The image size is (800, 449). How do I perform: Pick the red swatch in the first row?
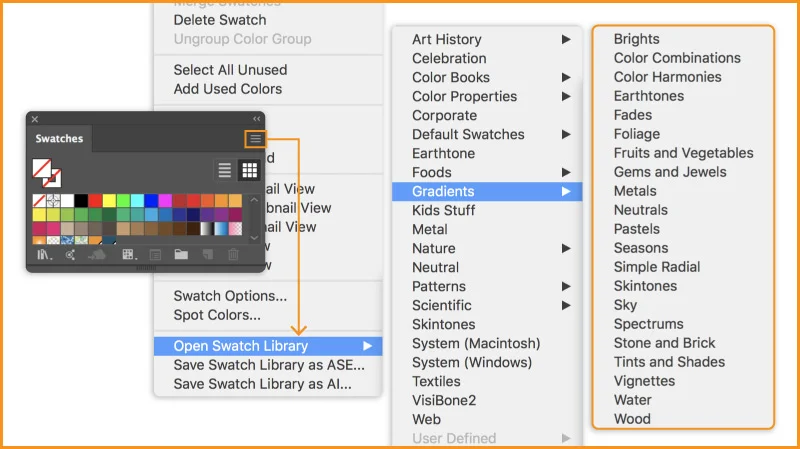click(x=95, y=201)
